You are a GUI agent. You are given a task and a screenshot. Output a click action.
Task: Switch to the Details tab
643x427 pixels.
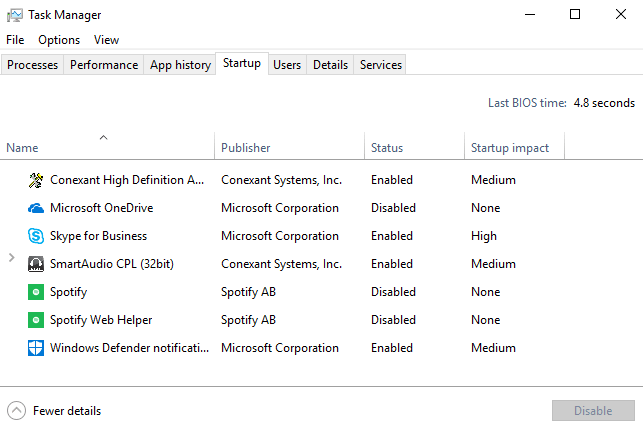pyautogui.click(x=330, y=65)
